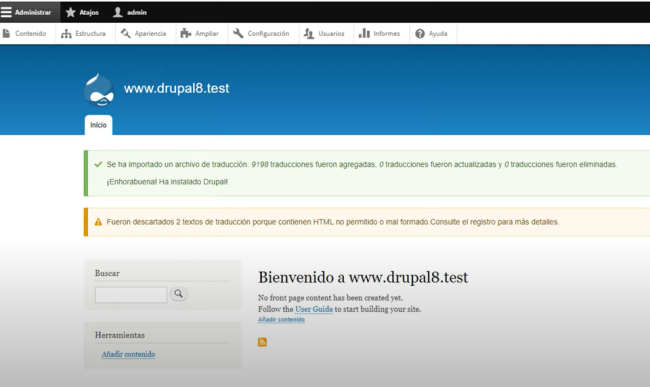This screenshot has height=387, width=650.
Task: Click the Fueron descartados 2 textos warning text
Action: point(333,222)
